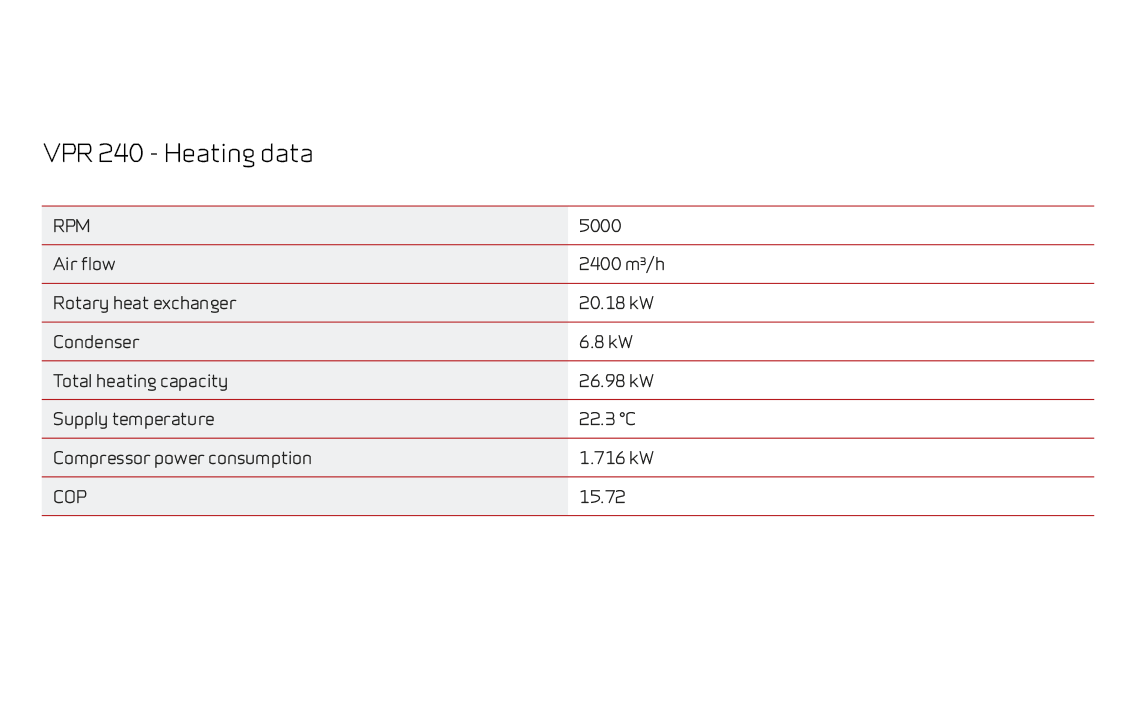Click the 22.3 °C temperature value

[x=607, y=420]
